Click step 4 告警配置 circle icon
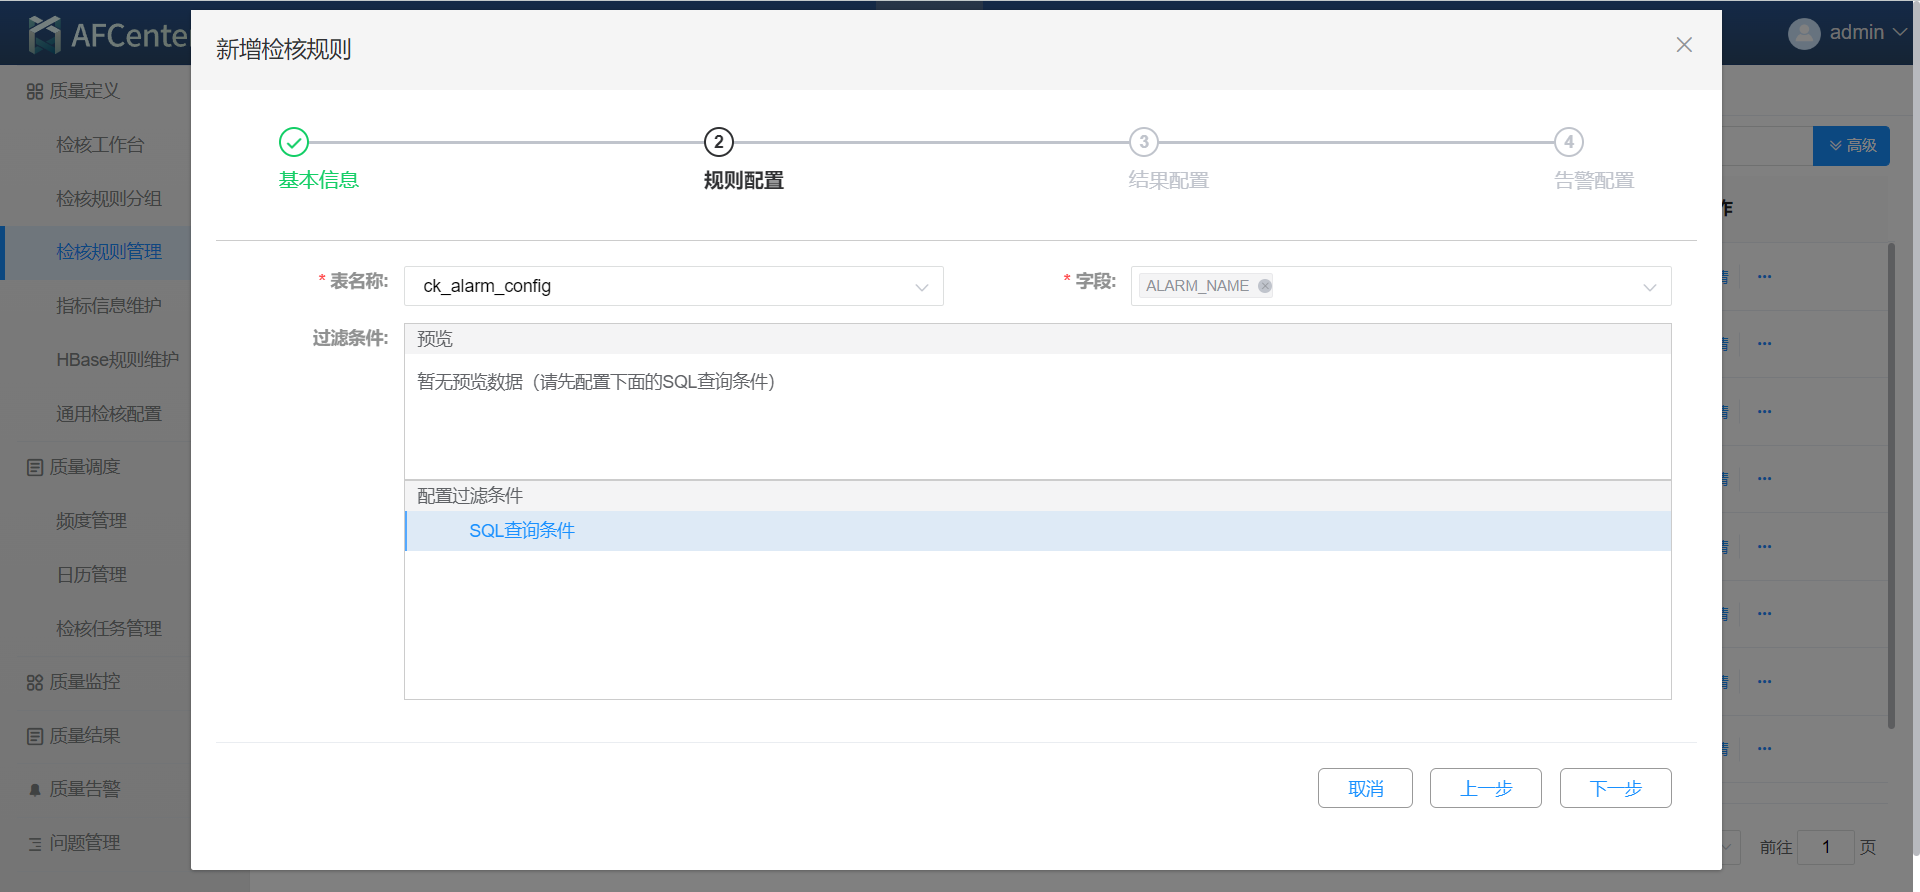 tap(1569, 143)
